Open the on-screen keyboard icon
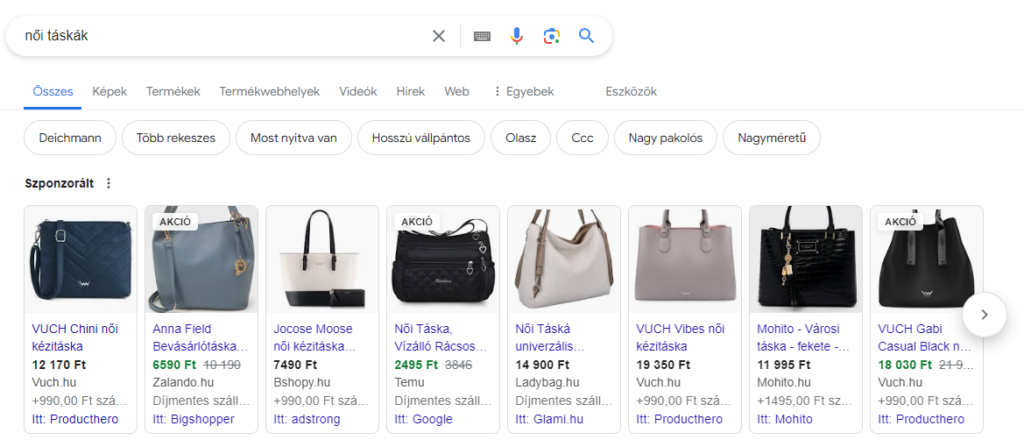 pos(482,36)
